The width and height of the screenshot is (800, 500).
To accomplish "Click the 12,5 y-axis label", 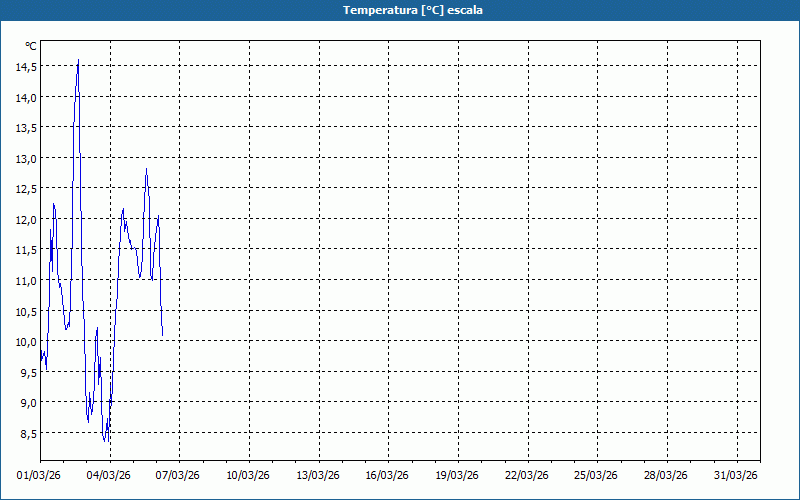I will click(26, 189).
